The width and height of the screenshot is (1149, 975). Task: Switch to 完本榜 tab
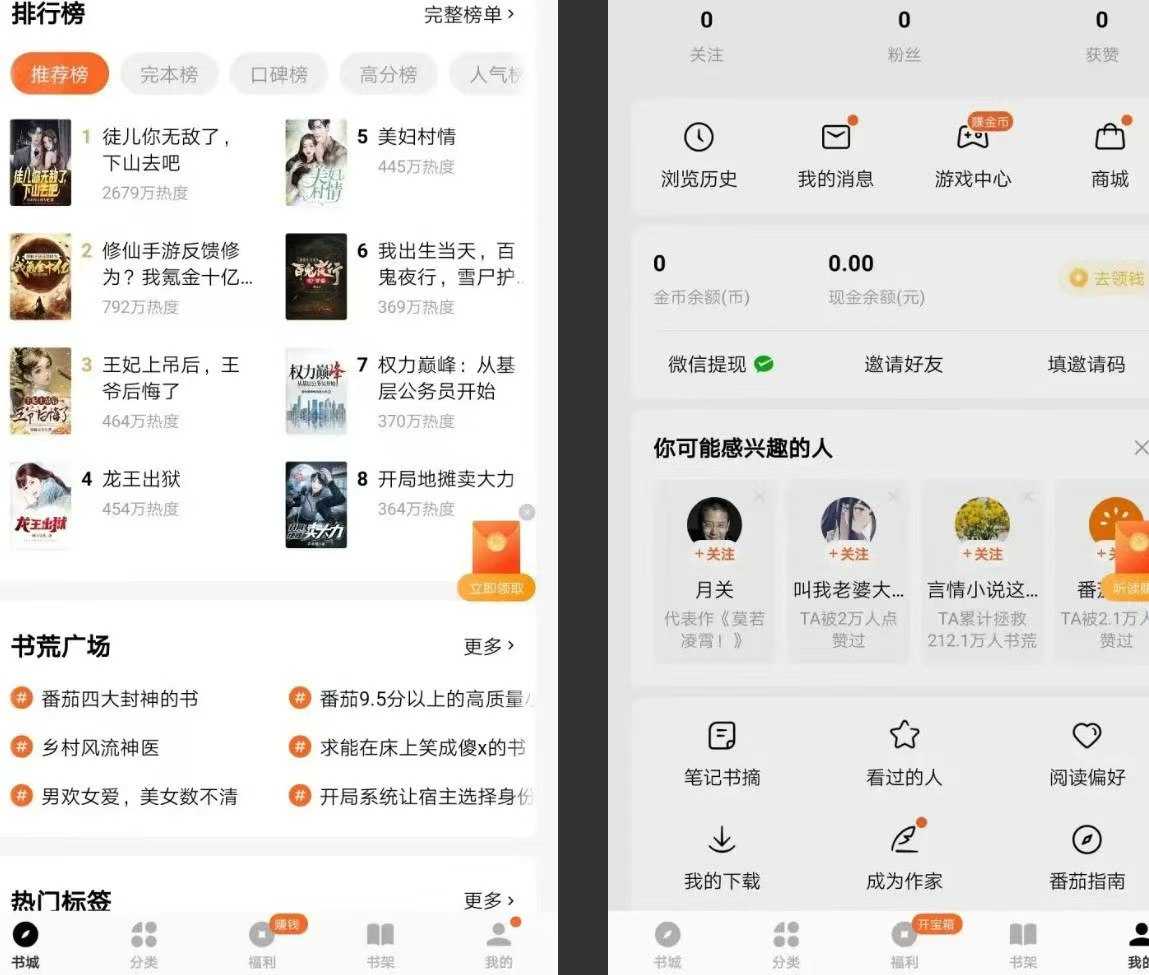pos(169,75)
